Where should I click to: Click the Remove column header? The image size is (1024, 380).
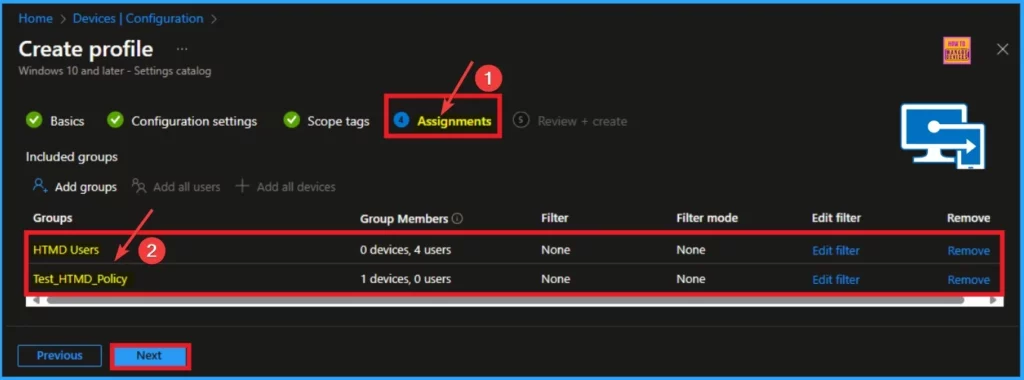coord(968,218)
